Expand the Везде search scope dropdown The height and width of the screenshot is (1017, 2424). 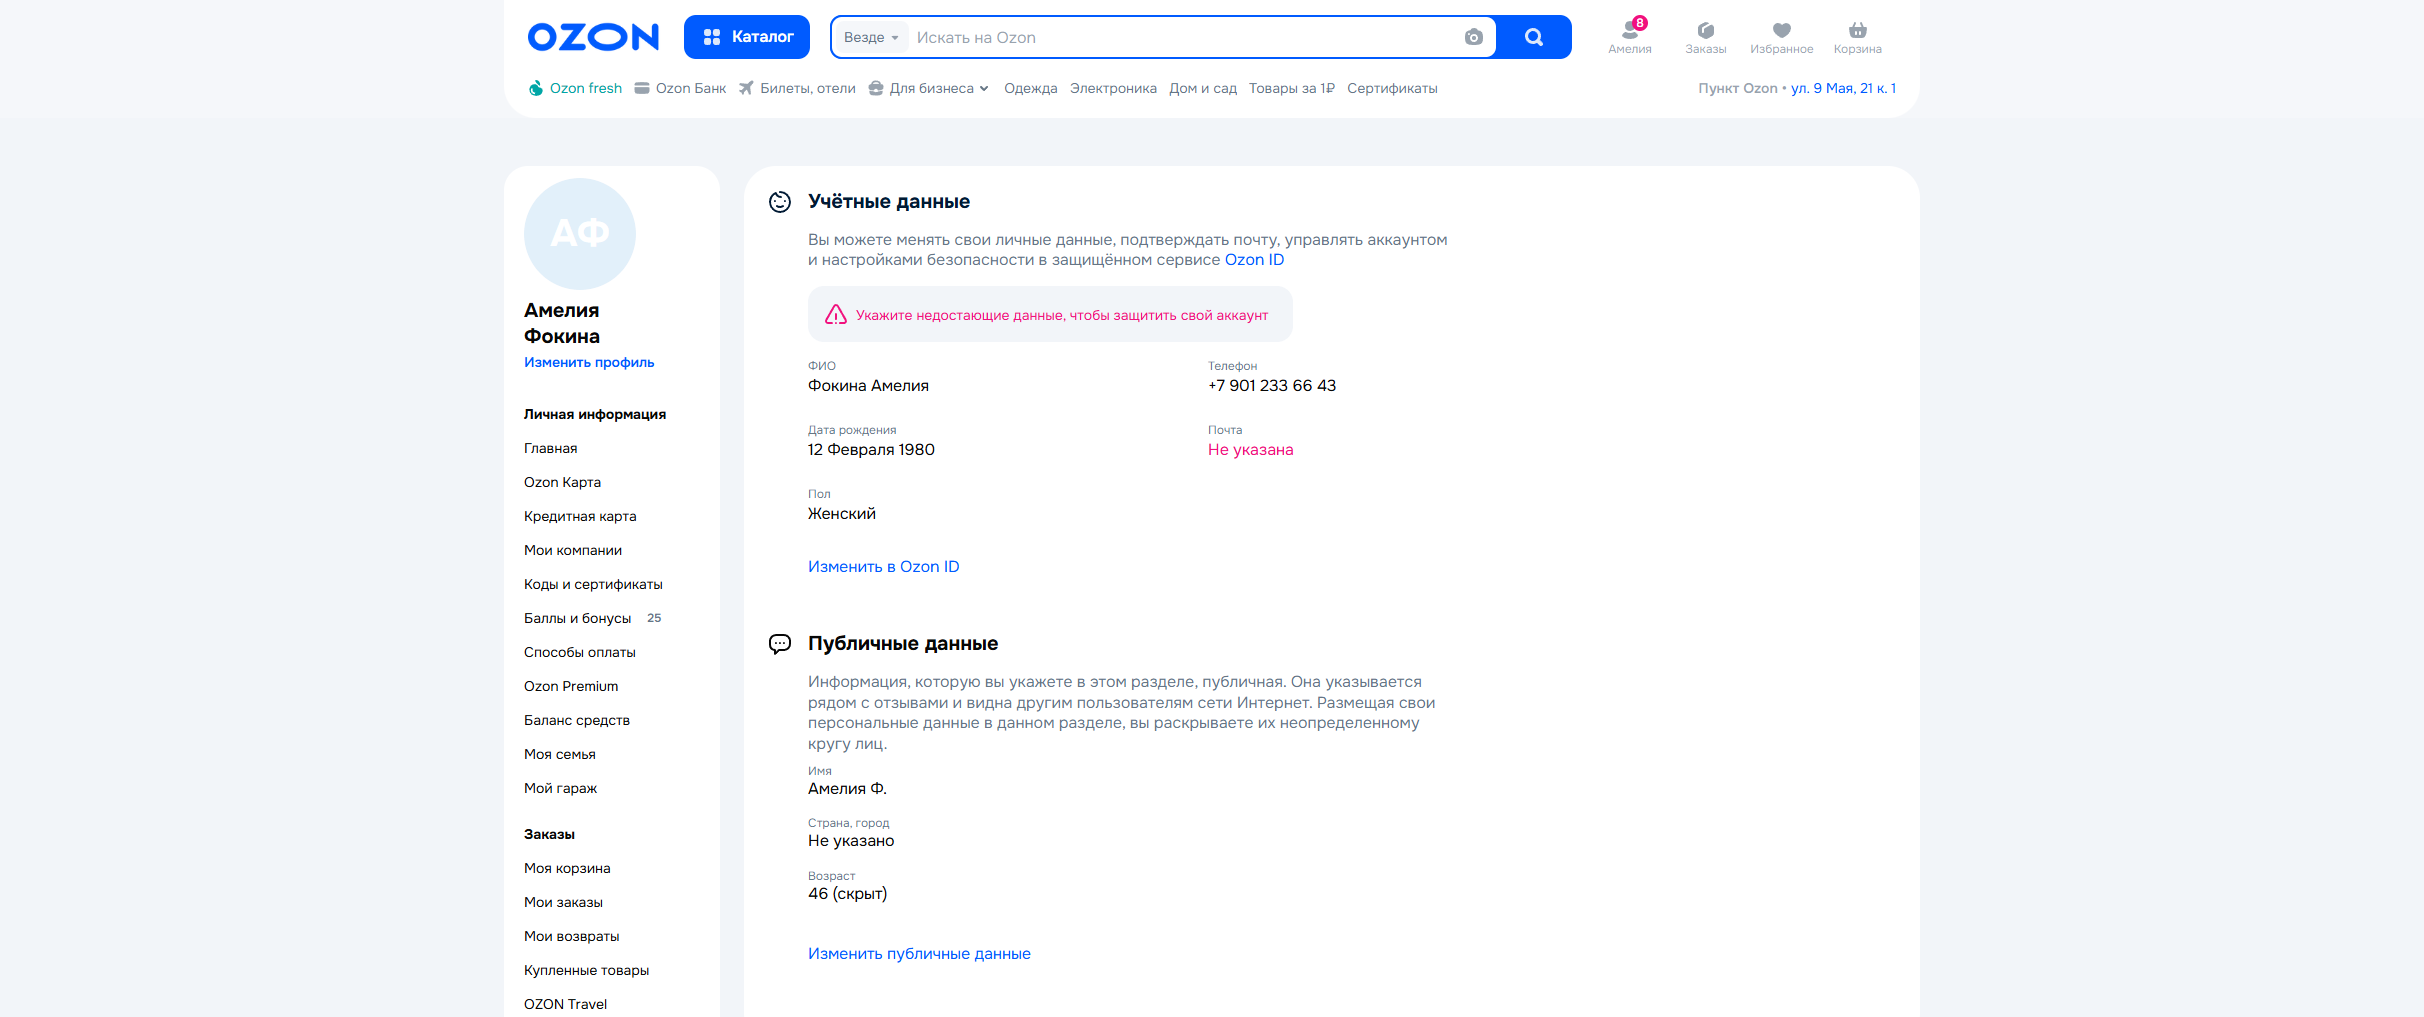point(871,37)
